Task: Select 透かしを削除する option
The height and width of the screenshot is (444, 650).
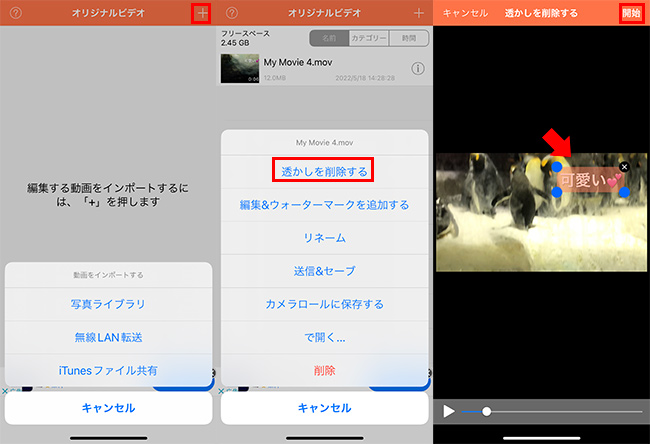Action: [x=325, y=171]
